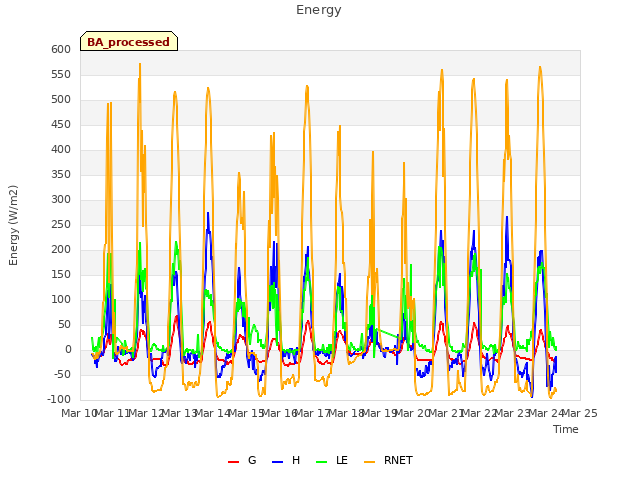Image resolution: width=640 pixels, height=480 pixels.
Task: Click the Mar 20 x-axis date label
Action: click(x=413, y=413)
